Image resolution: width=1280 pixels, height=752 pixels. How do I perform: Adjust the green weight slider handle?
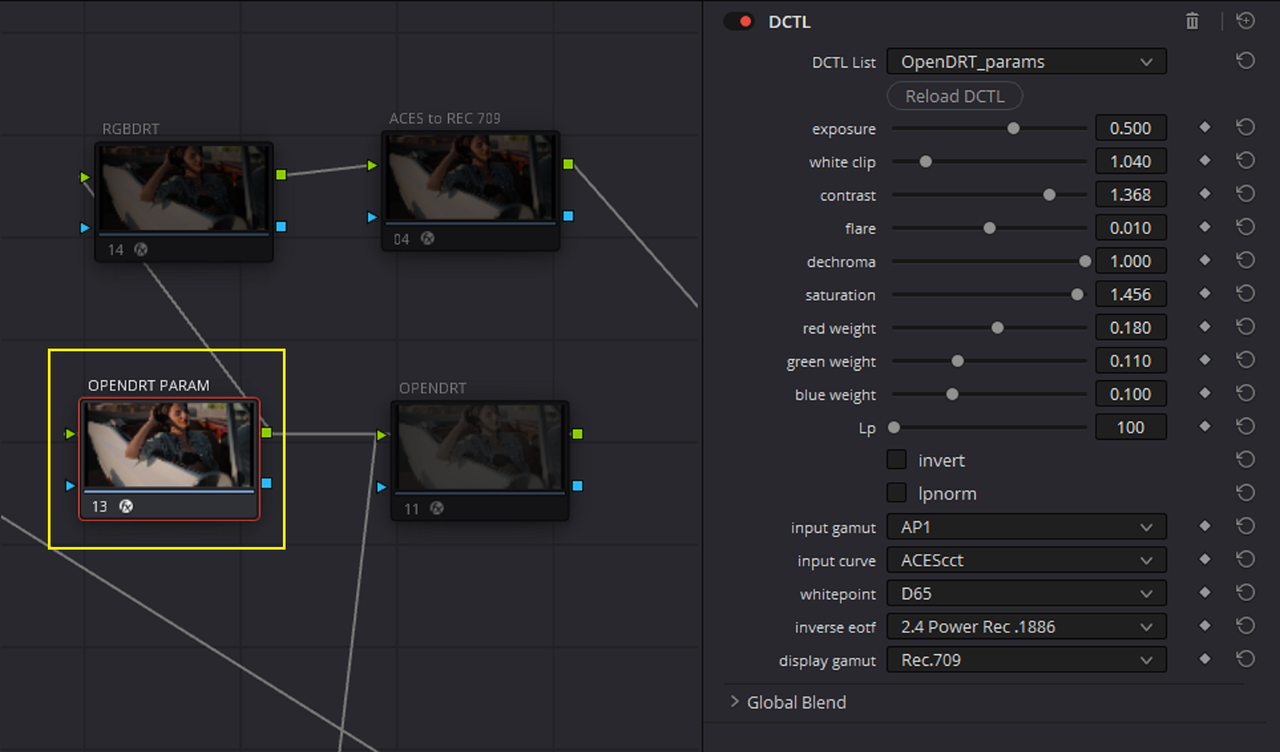(x=957, y=361)
